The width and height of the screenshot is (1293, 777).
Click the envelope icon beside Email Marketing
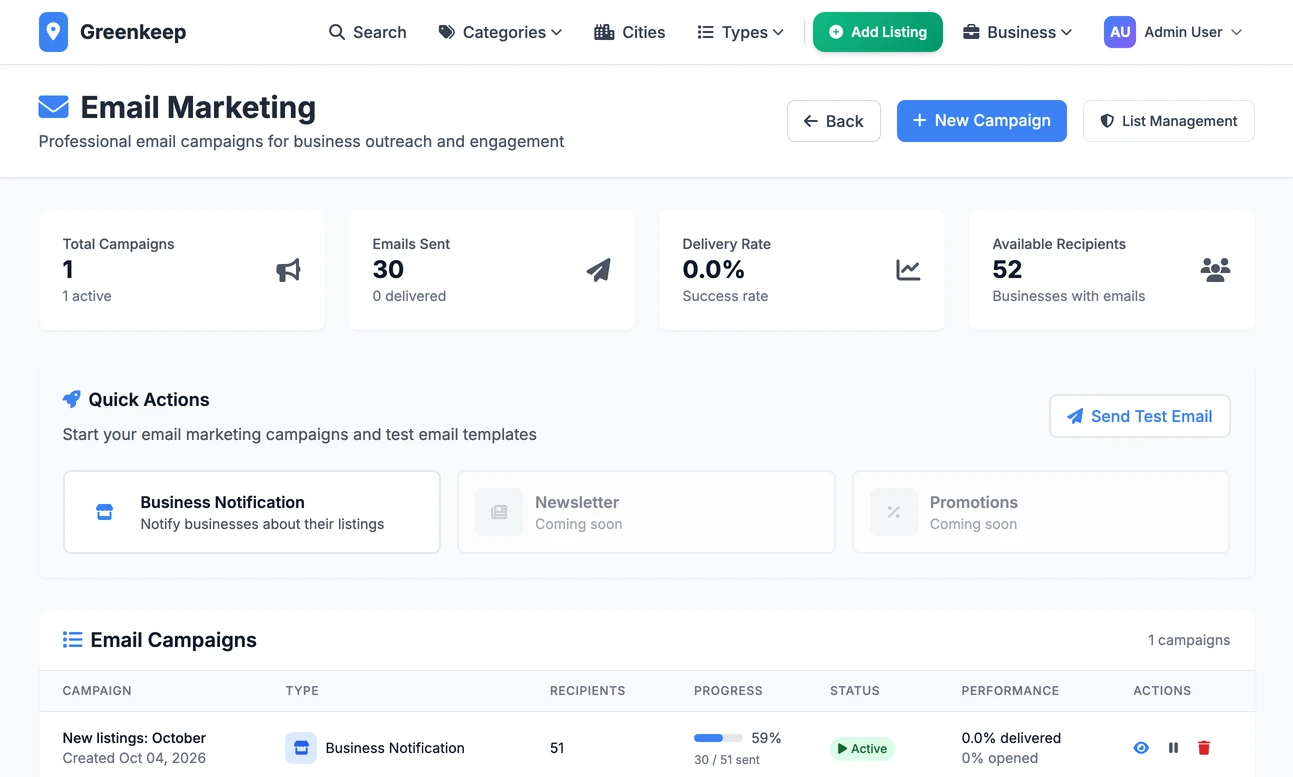53,106
